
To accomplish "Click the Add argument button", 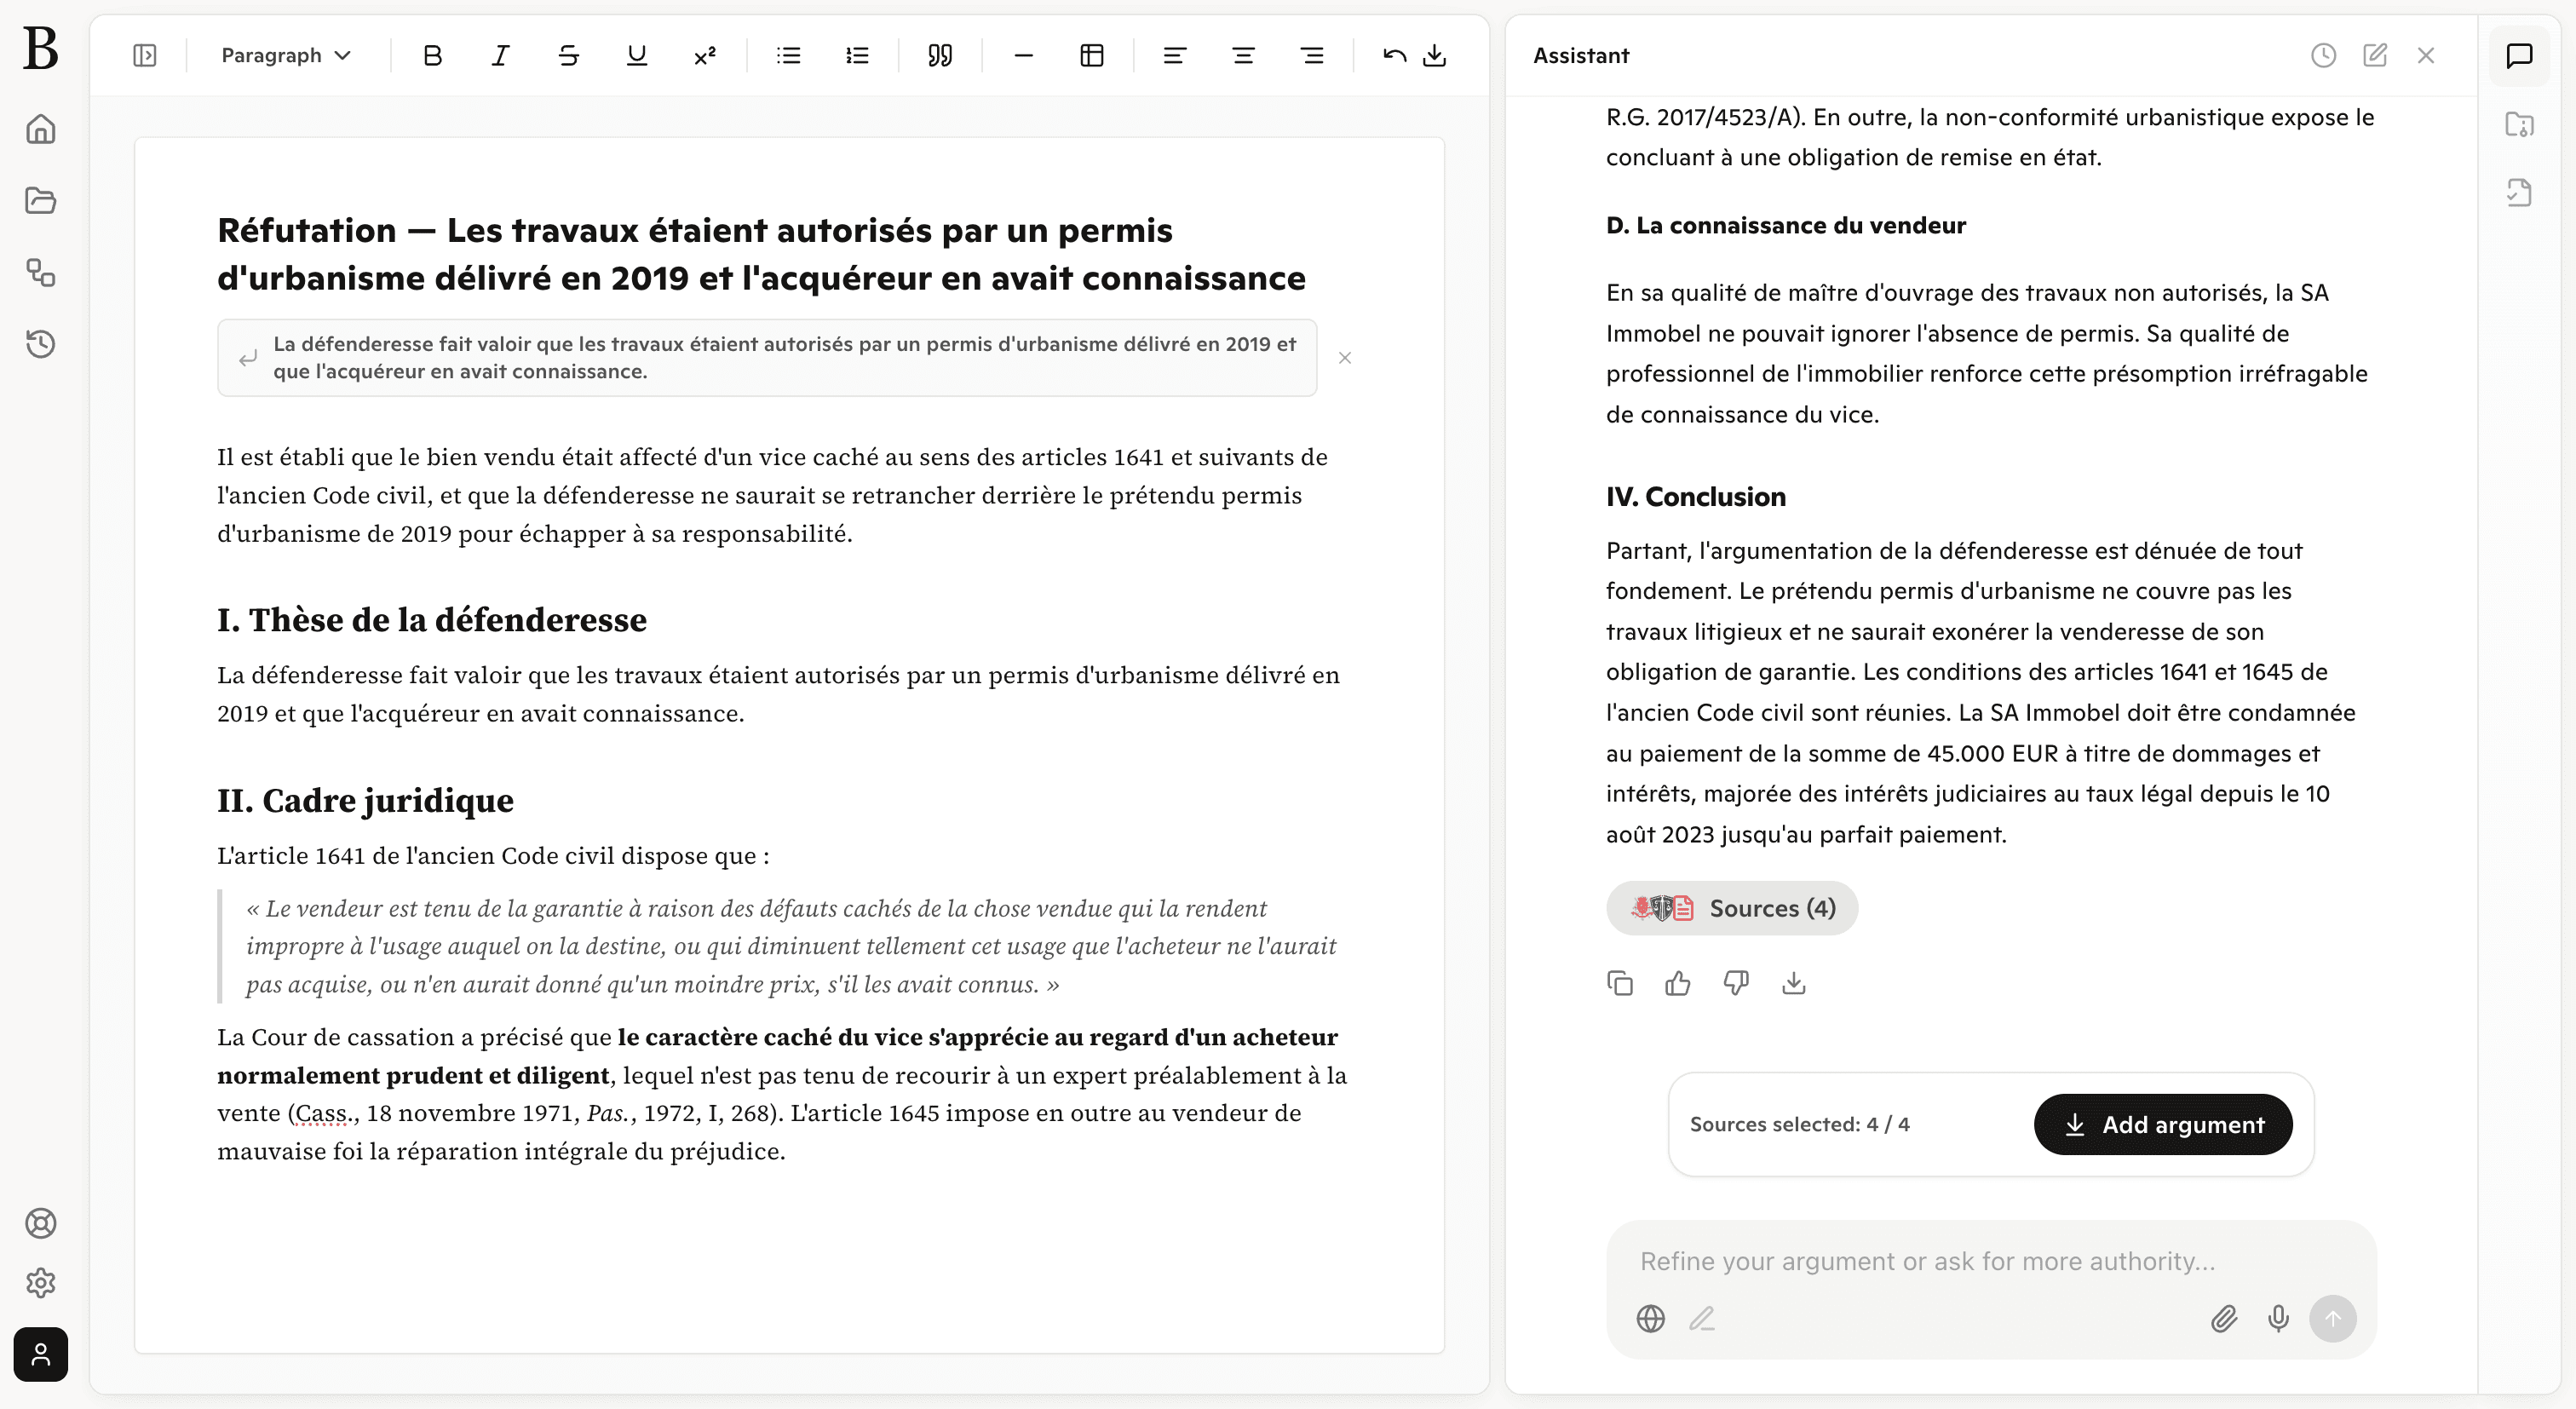I will coord(2163,1124).
